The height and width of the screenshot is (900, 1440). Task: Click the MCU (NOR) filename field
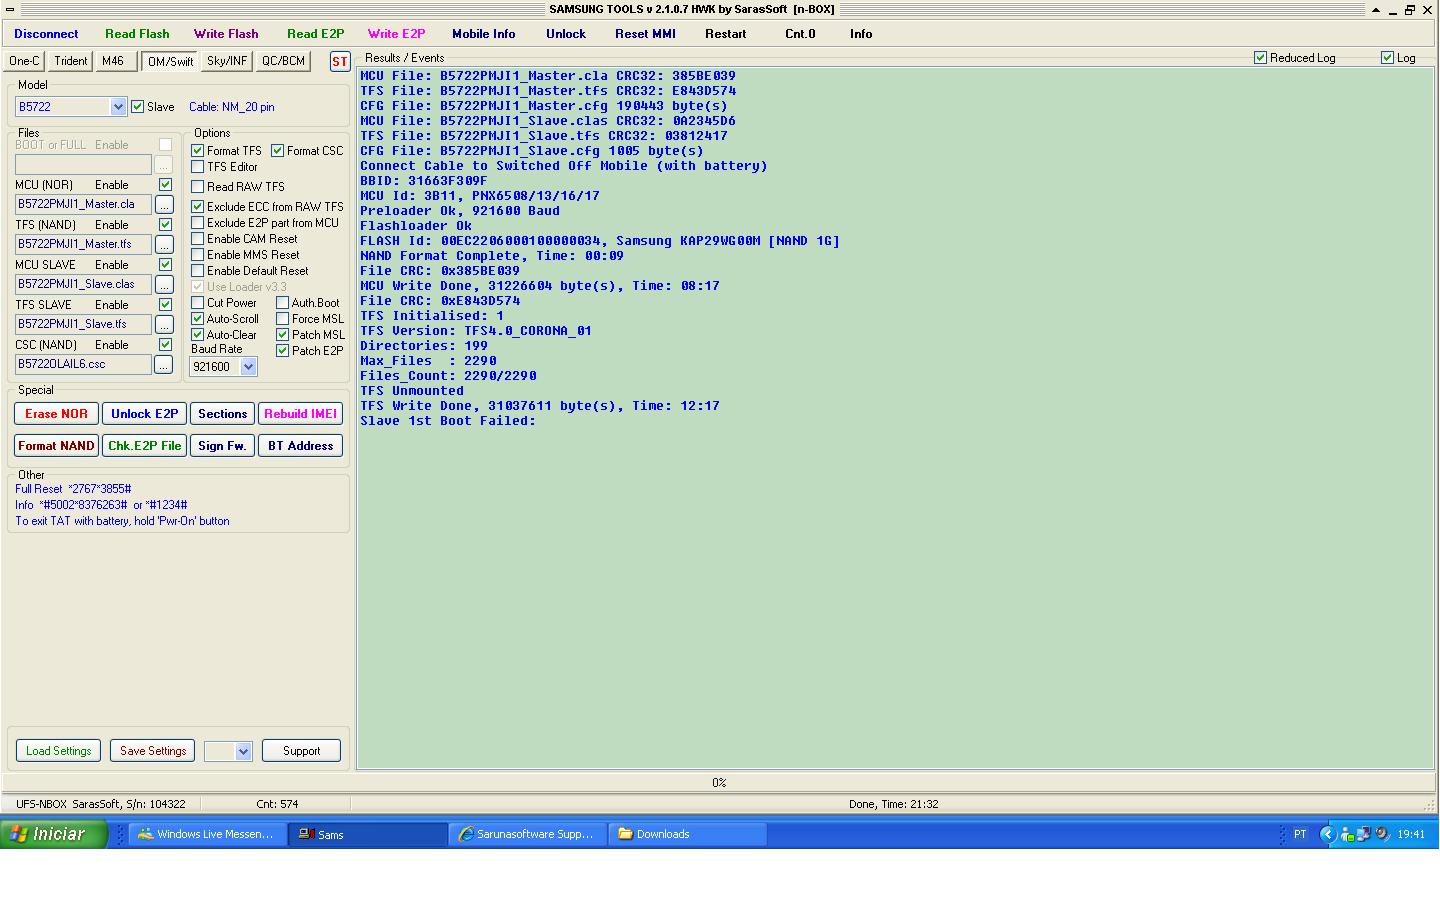click(x=83, y=204)
